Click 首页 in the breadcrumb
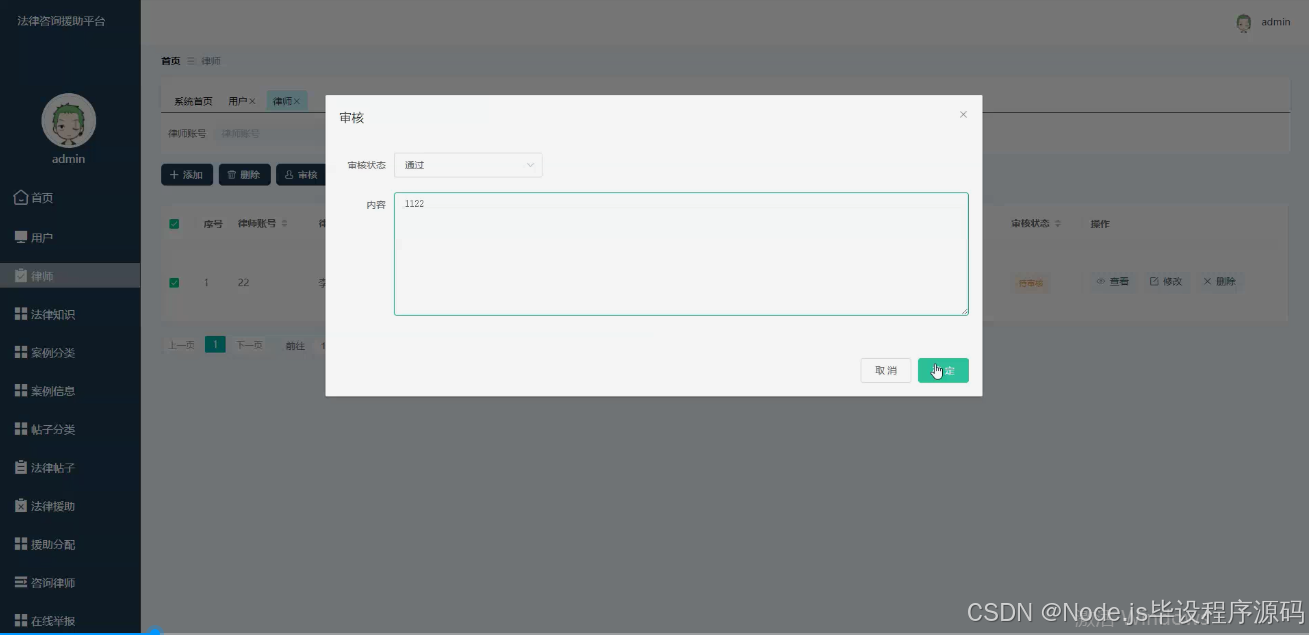Image resolution: width=1309 pixels, height=635 pixels. coord(171,61)
